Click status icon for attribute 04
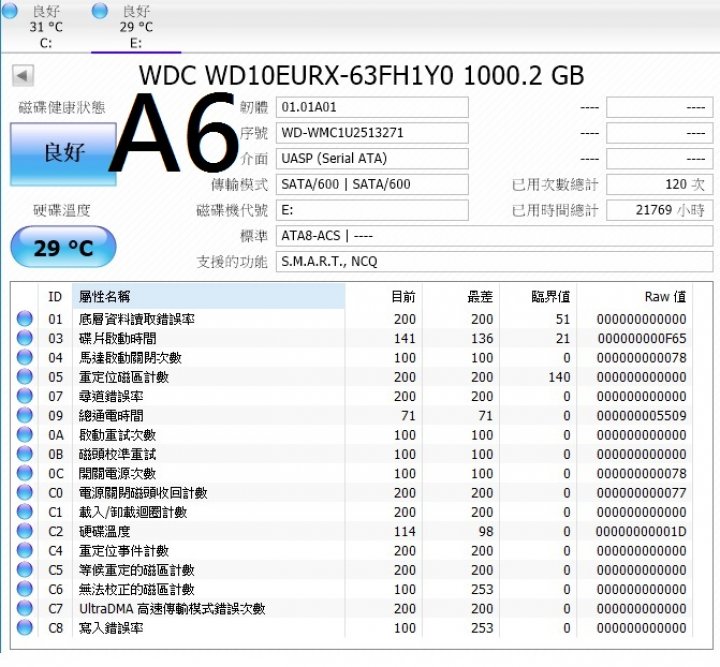This screenshot has height=667, width=720. 25,357
